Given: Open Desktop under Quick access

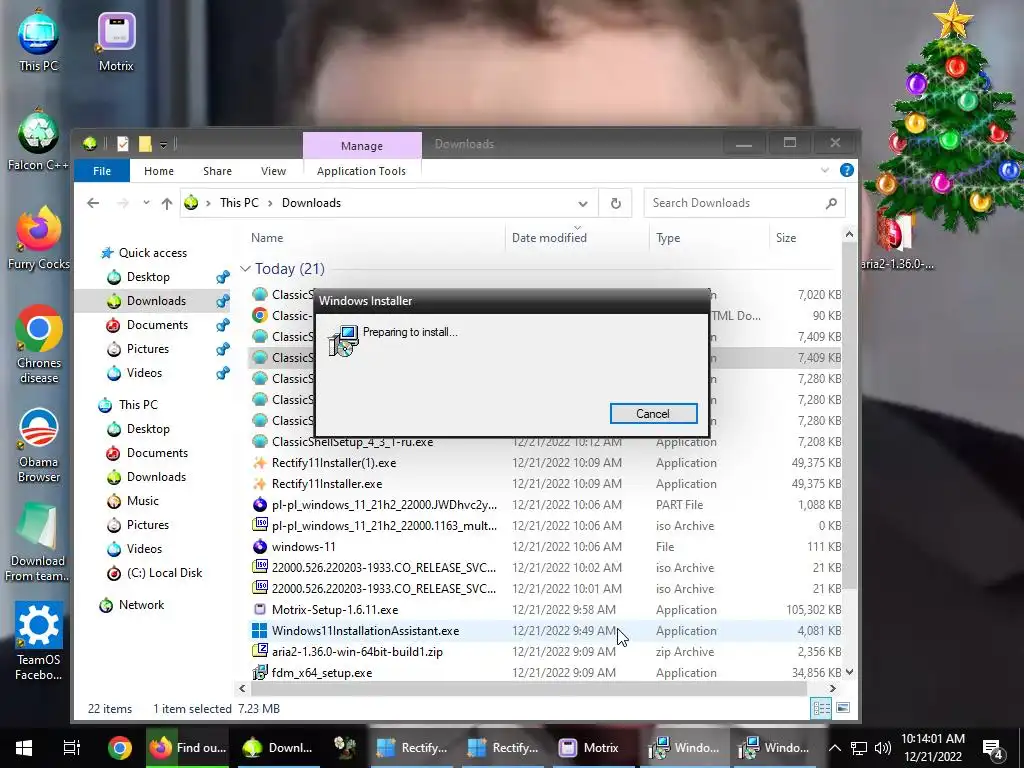Looking at the screenshot, I should coord(148,277).
